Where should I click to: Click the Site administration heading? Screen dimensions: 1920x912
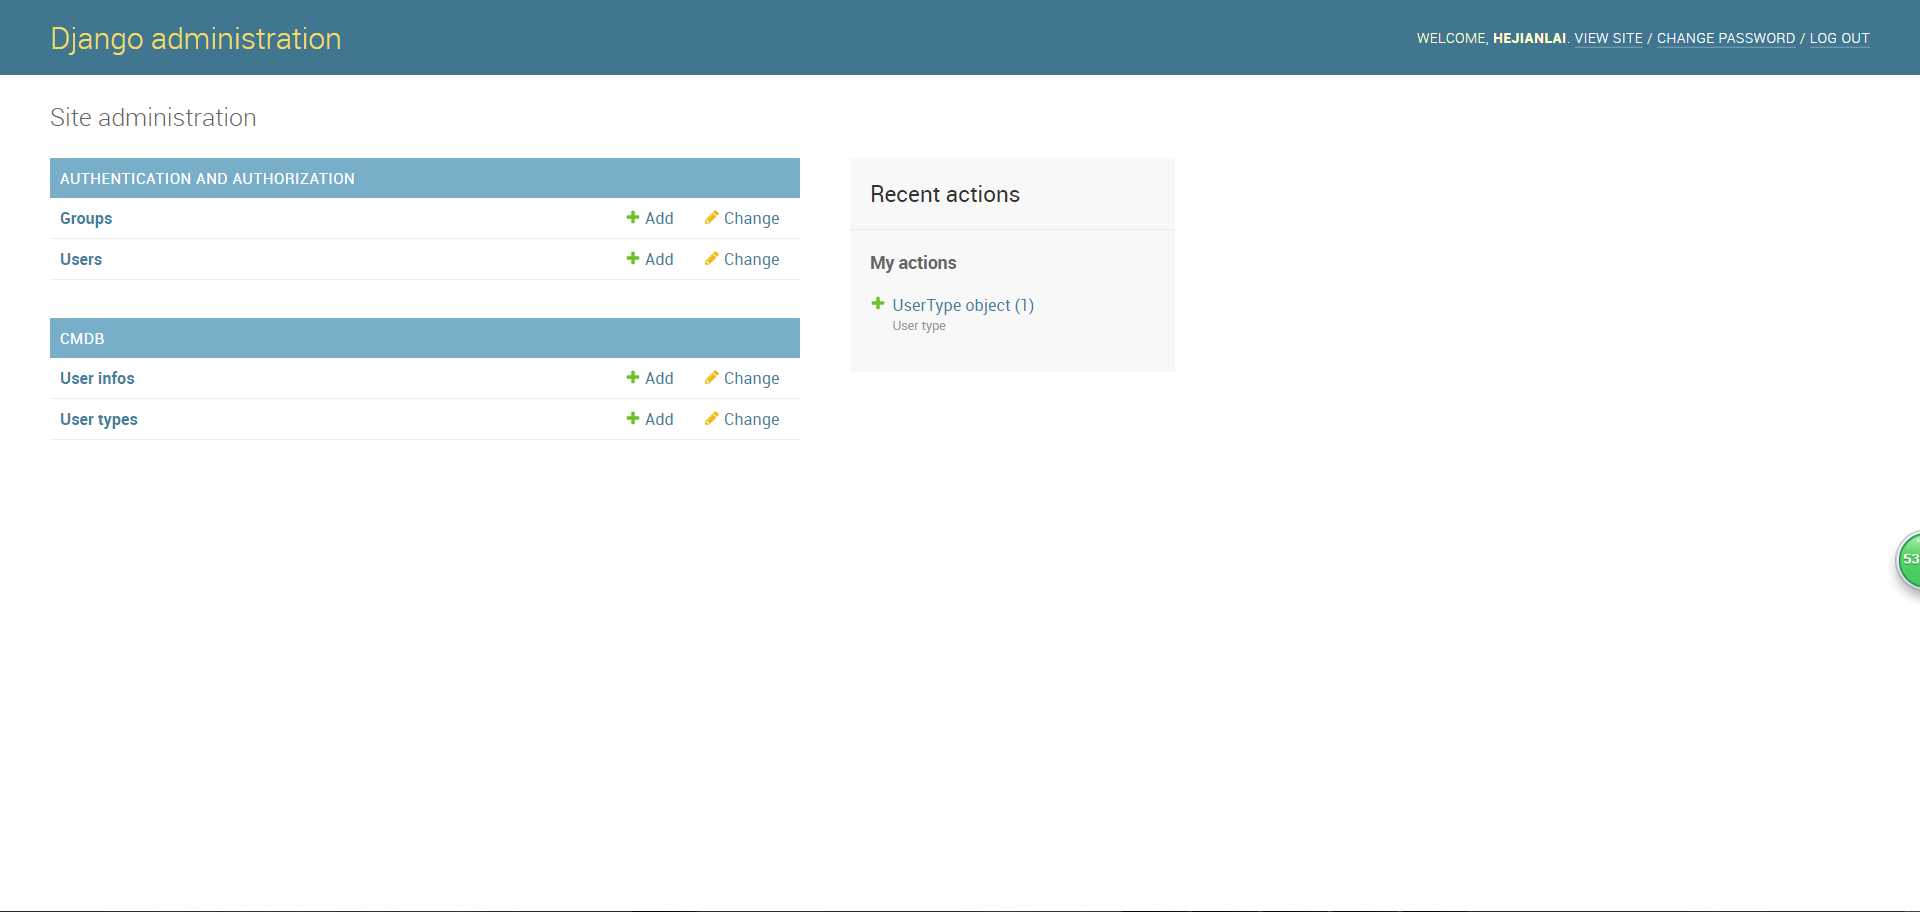[153, 117]
